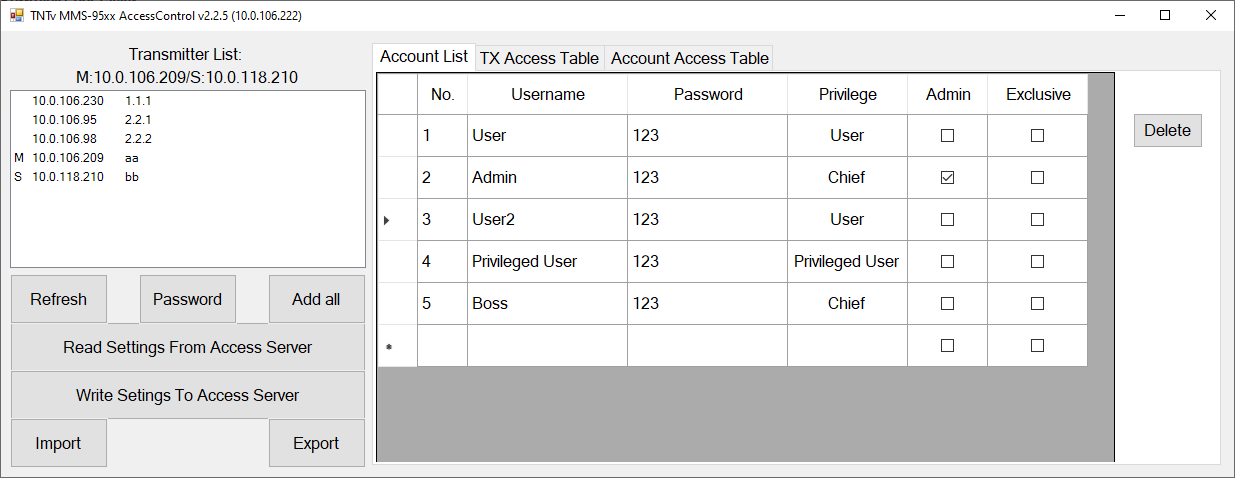Click the Refresh button
The height and width of the screenshot is (478, 1235).
coord(59,299)
